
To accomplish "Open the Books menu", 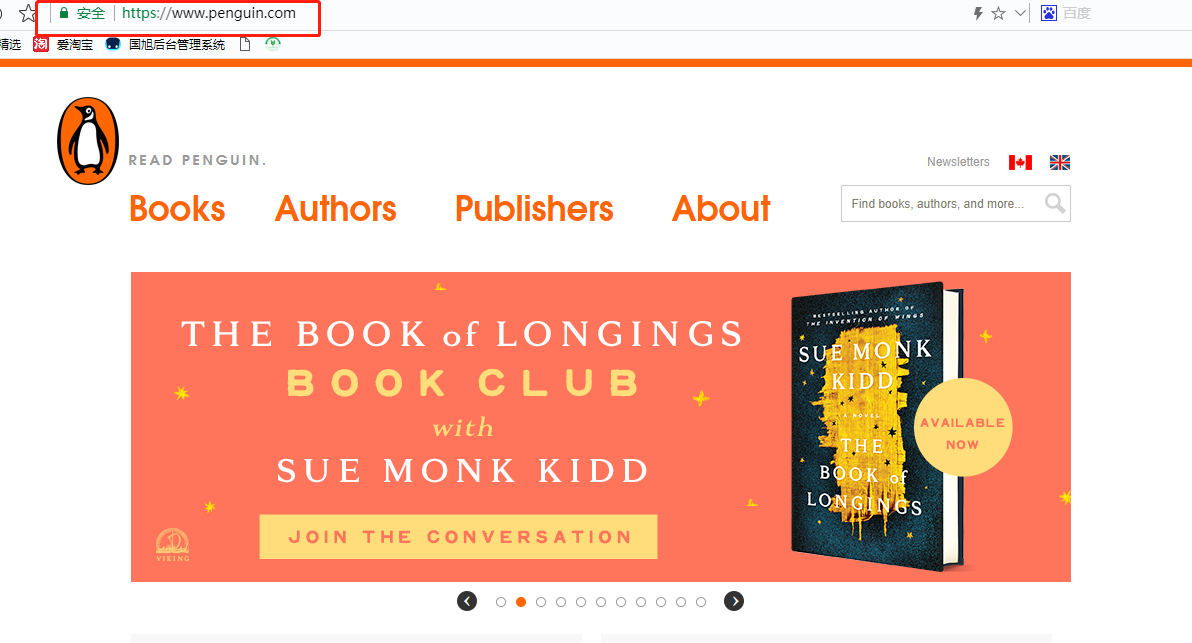I will click(177, 208).
